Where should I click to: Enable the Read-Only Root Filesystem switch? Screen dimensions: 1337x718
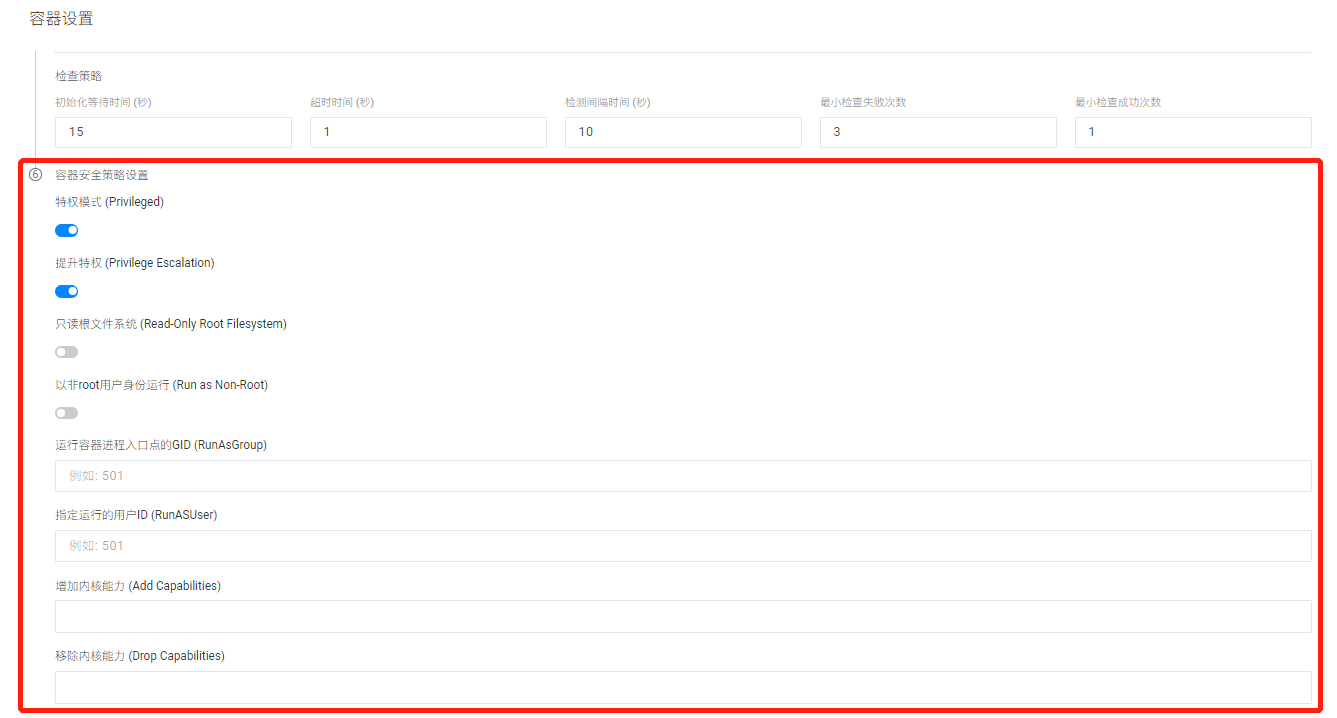tap(67, 352)
